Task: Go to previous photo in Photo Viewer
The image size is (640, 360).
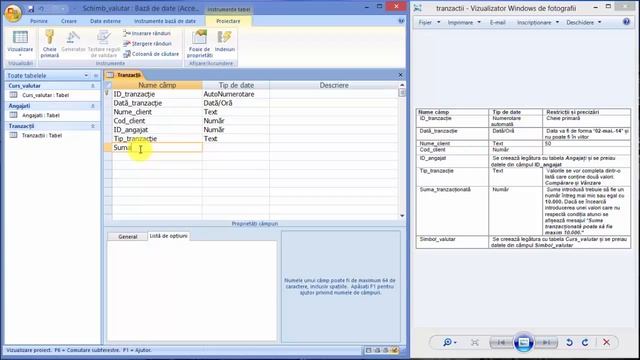Action: [501, 342]
